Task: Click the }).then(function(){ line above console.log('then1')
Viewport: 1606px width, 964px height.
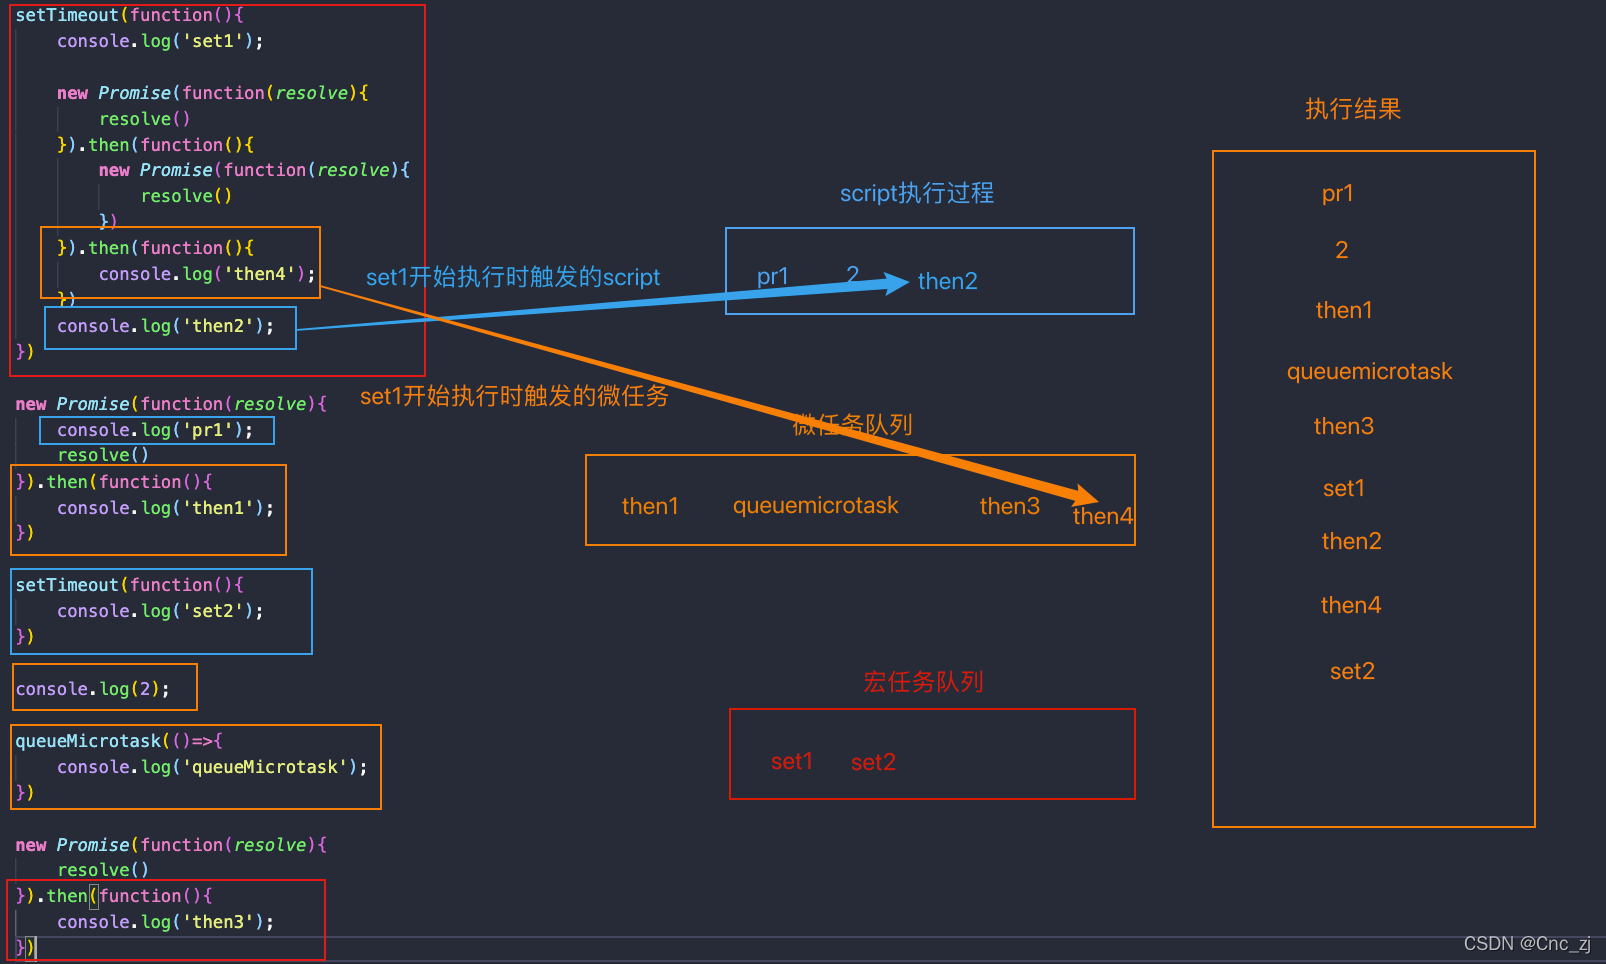Action: tap(113, 482)
